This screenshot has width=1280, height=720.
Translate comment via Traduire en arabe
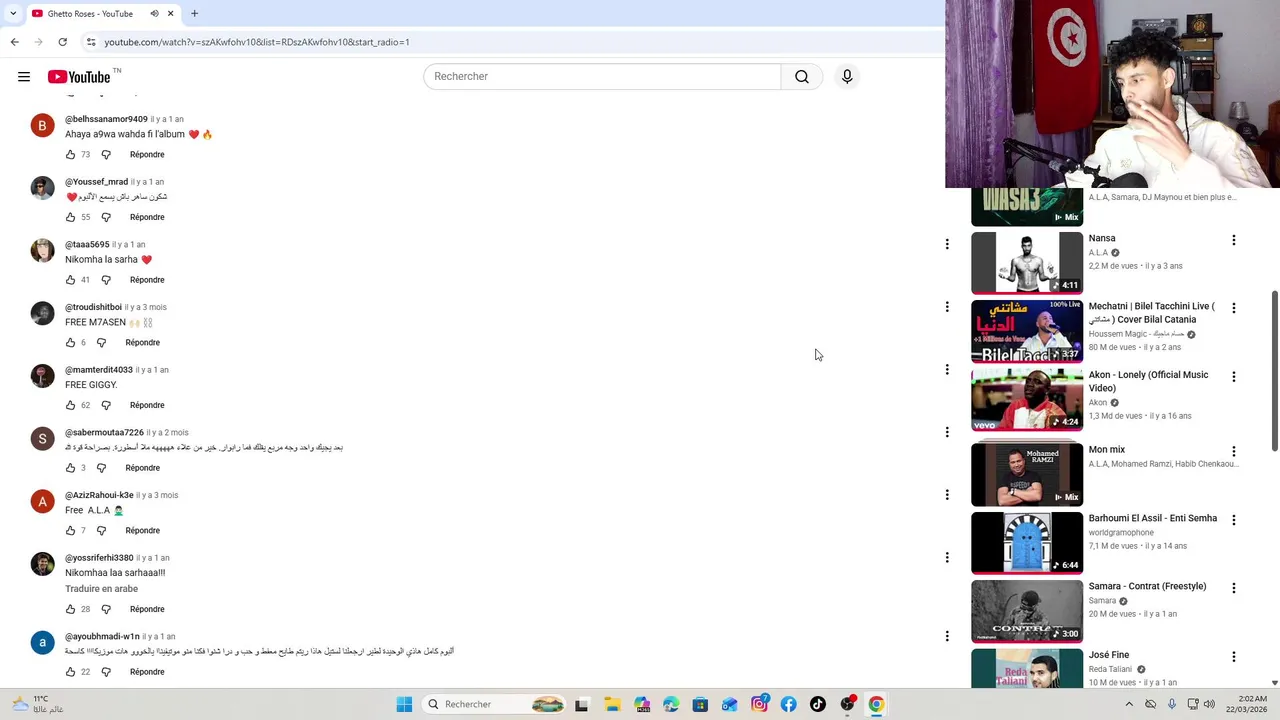point(102,589)
